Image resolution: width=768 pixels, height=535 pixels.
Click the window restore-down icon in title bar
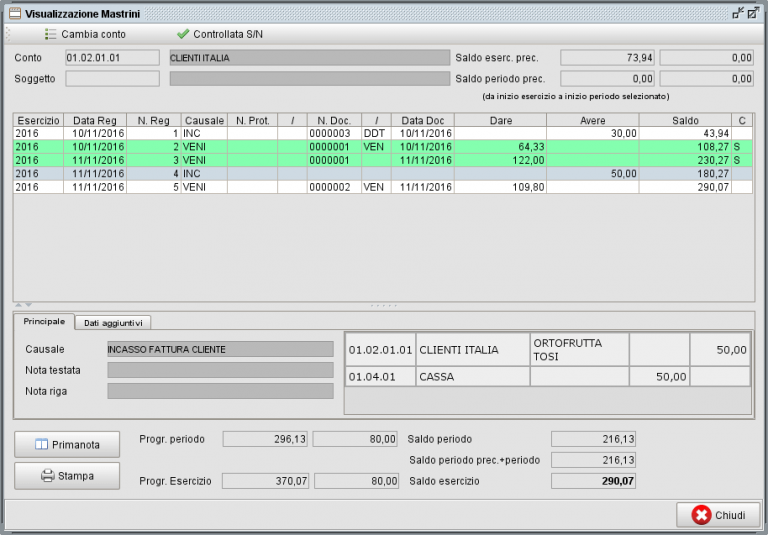(738, 13)
